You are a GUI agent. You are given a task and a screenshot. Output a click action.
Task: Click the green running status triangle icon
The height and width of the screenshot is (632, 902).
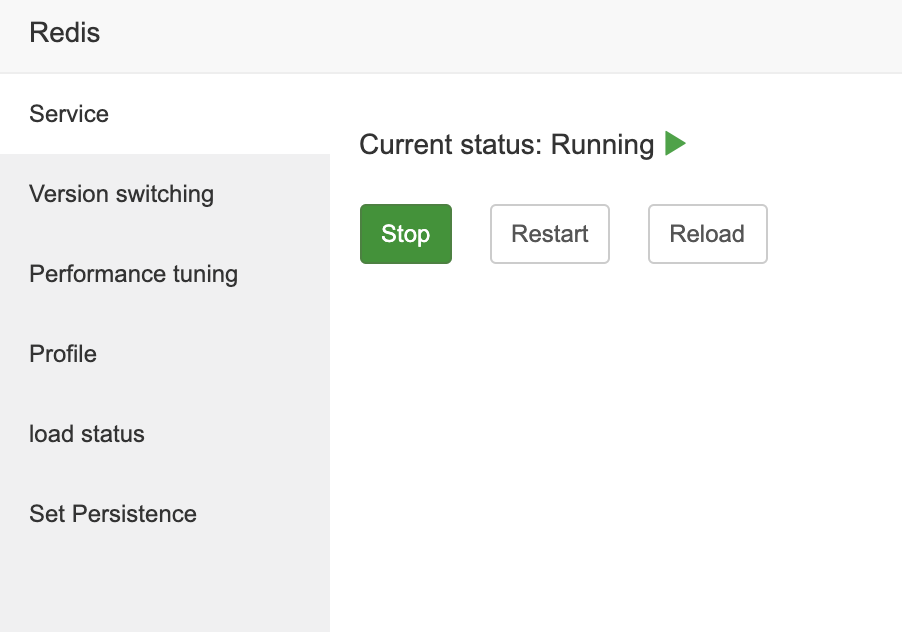(675, 144)
